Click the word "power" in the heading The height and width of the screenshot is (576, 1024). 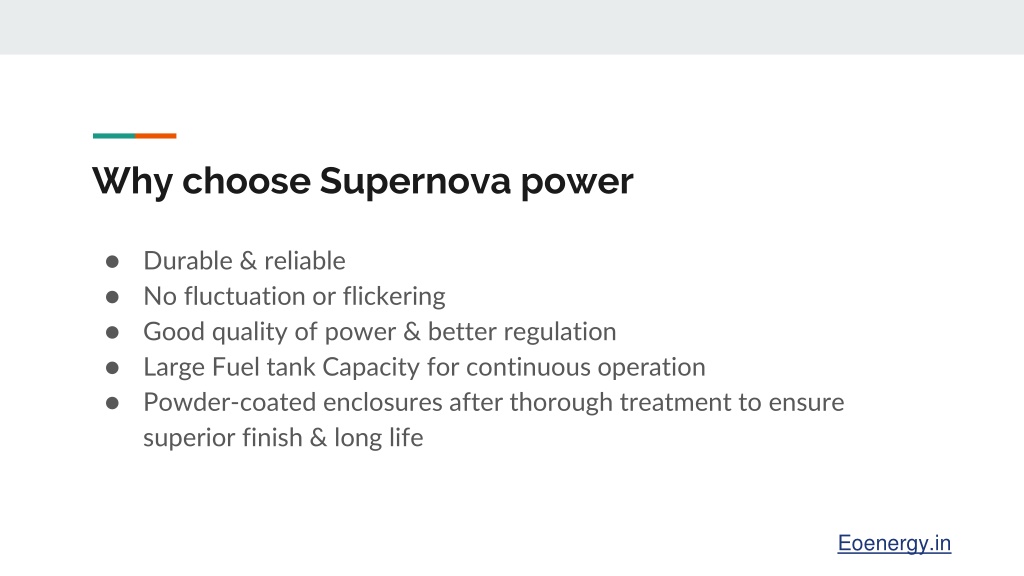(577, 183)
